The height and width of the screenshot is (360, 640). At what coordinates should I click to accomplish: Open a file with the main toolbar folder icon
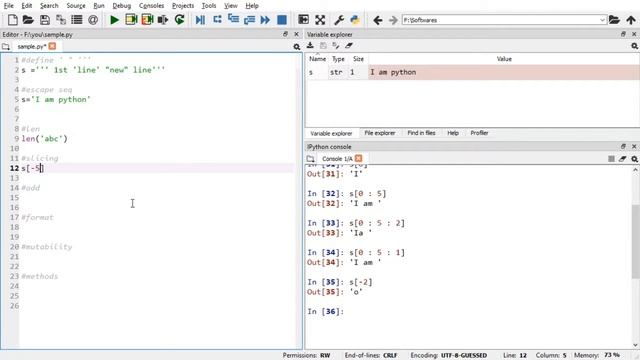click(x=28, y=20)
